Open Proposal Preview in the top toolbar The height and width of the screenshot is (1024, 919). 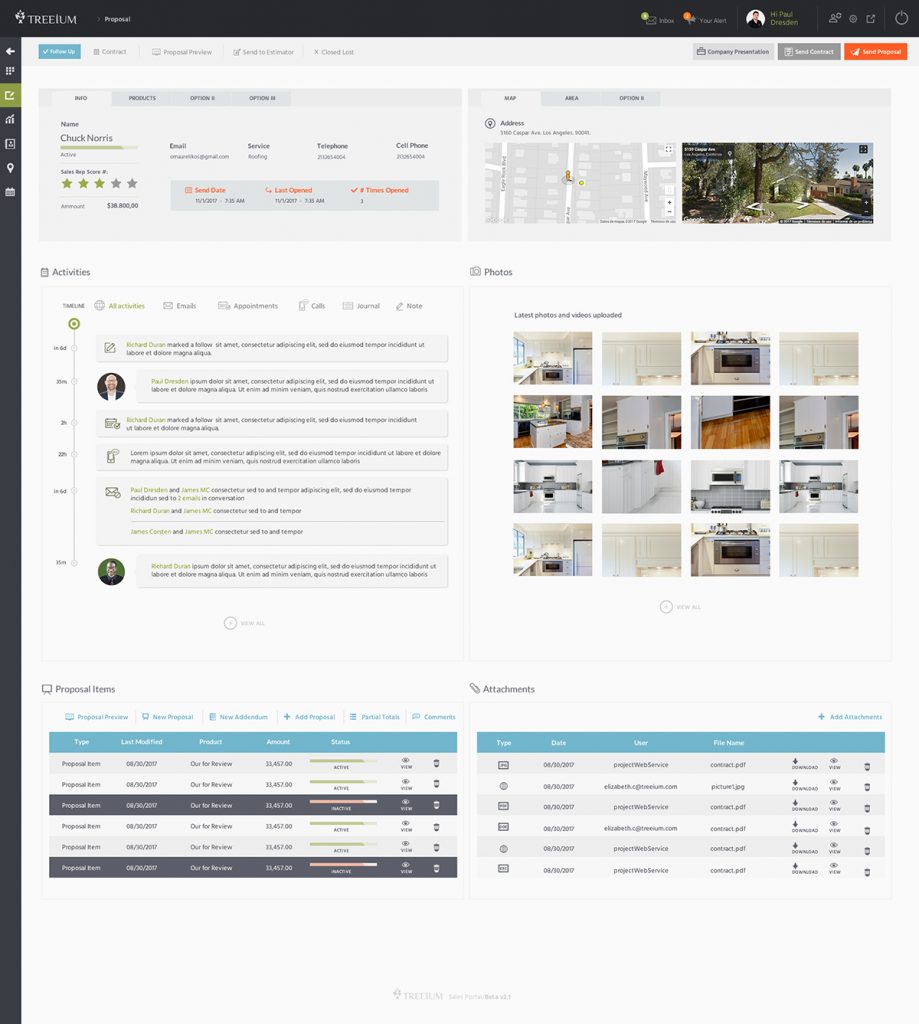click(182, 52)
